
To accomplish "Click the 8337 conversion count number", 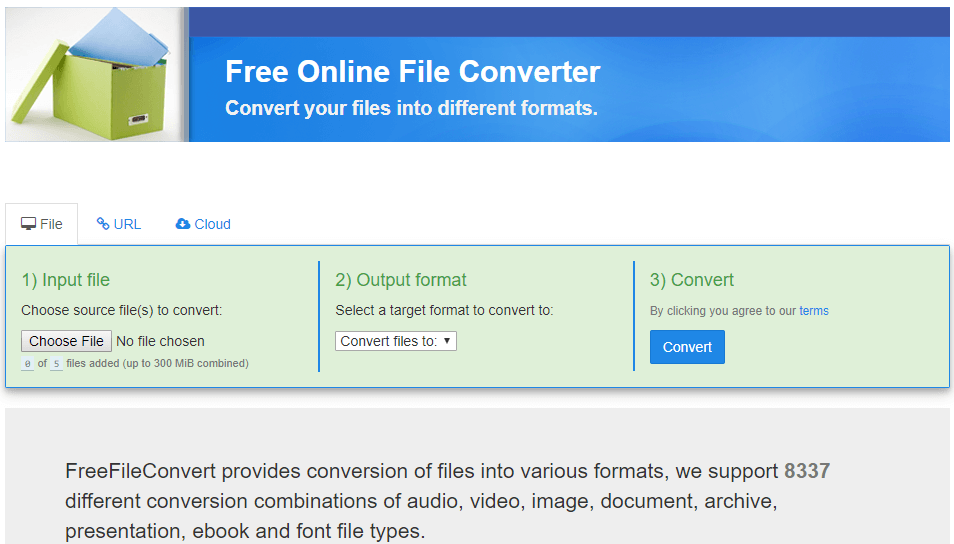I will click(x=807, y=471).
